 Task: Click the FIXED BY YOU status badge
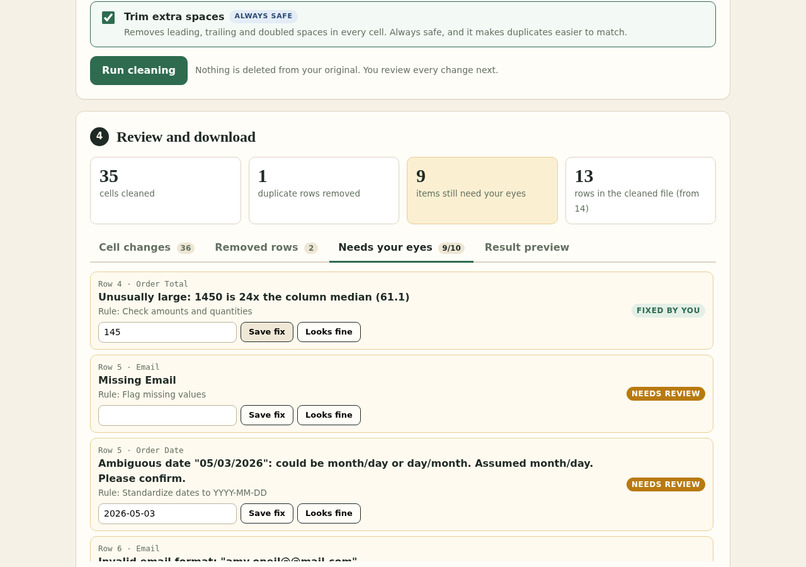pyautogui.click(x=668, y=310)
